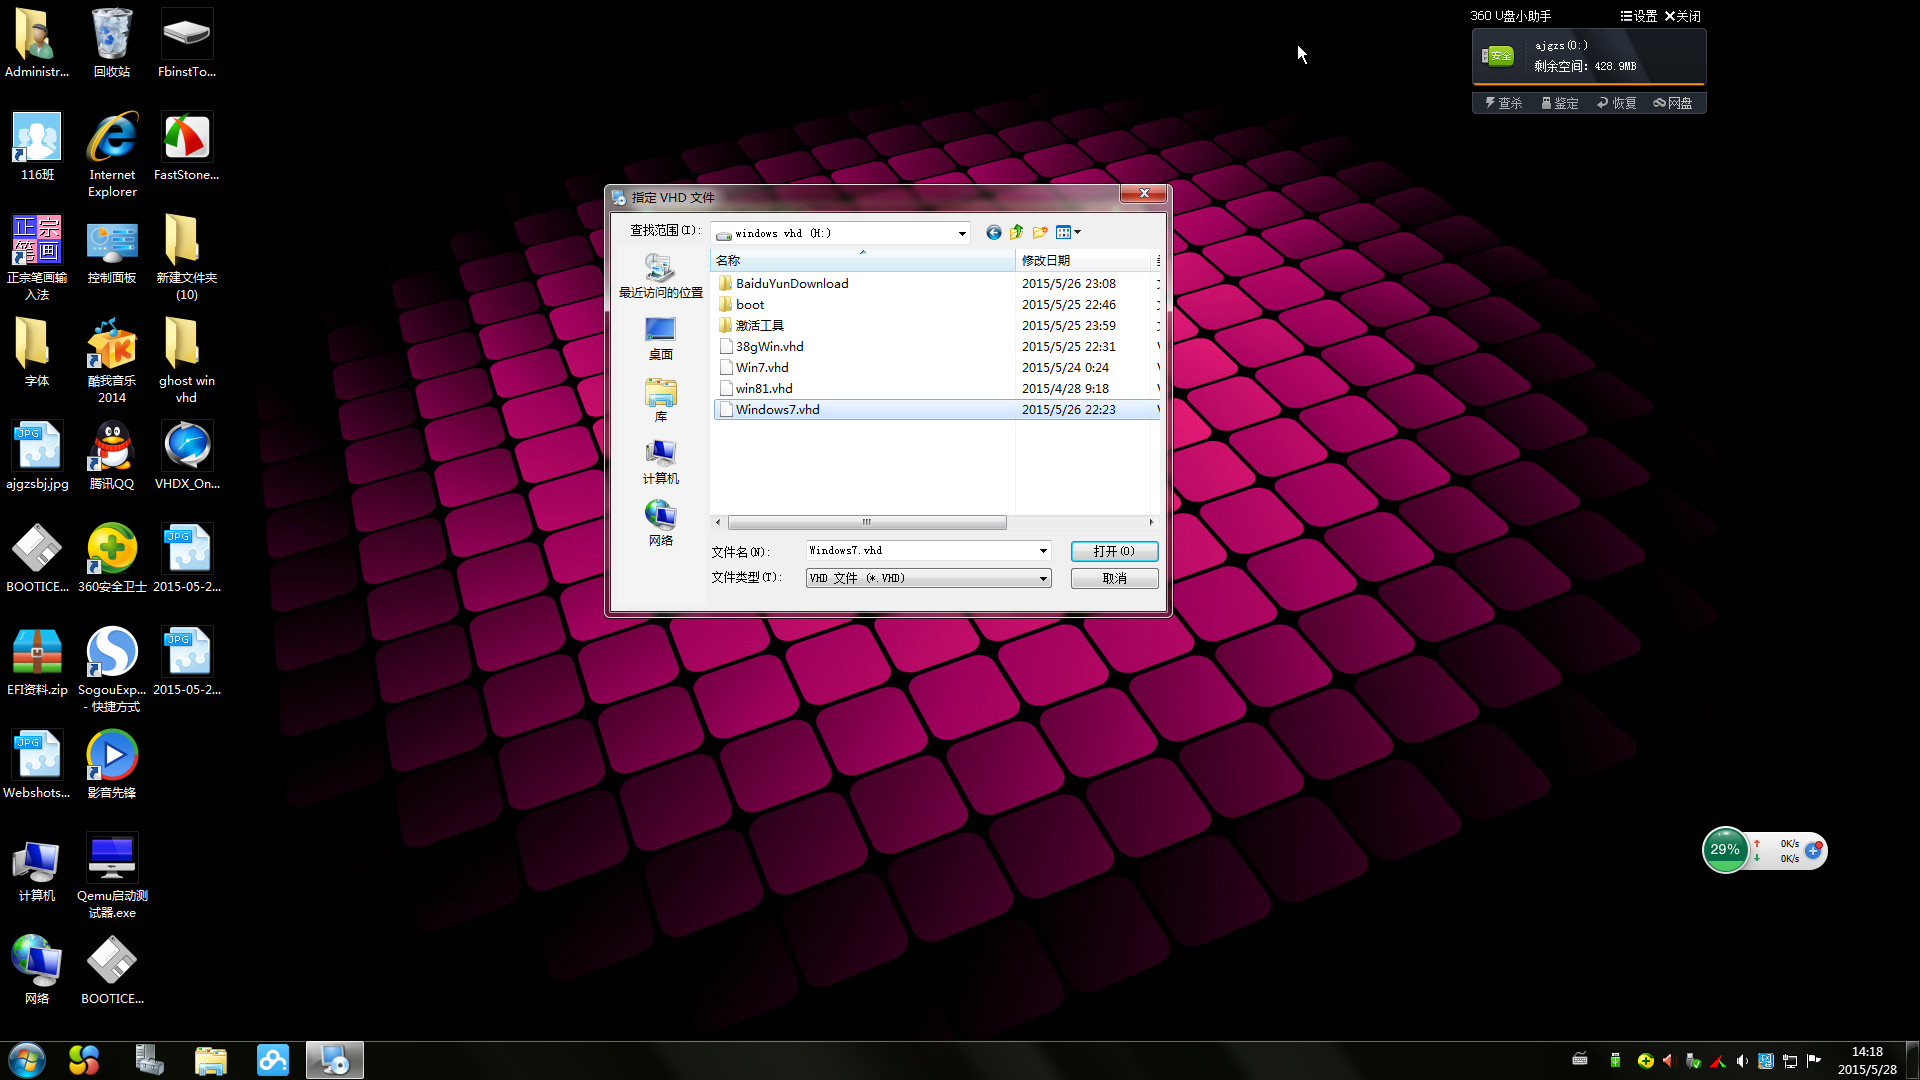Click the horizontal scrollbar in the file list
Viewport: 1920px width, 1080px height.
[867, 522]
